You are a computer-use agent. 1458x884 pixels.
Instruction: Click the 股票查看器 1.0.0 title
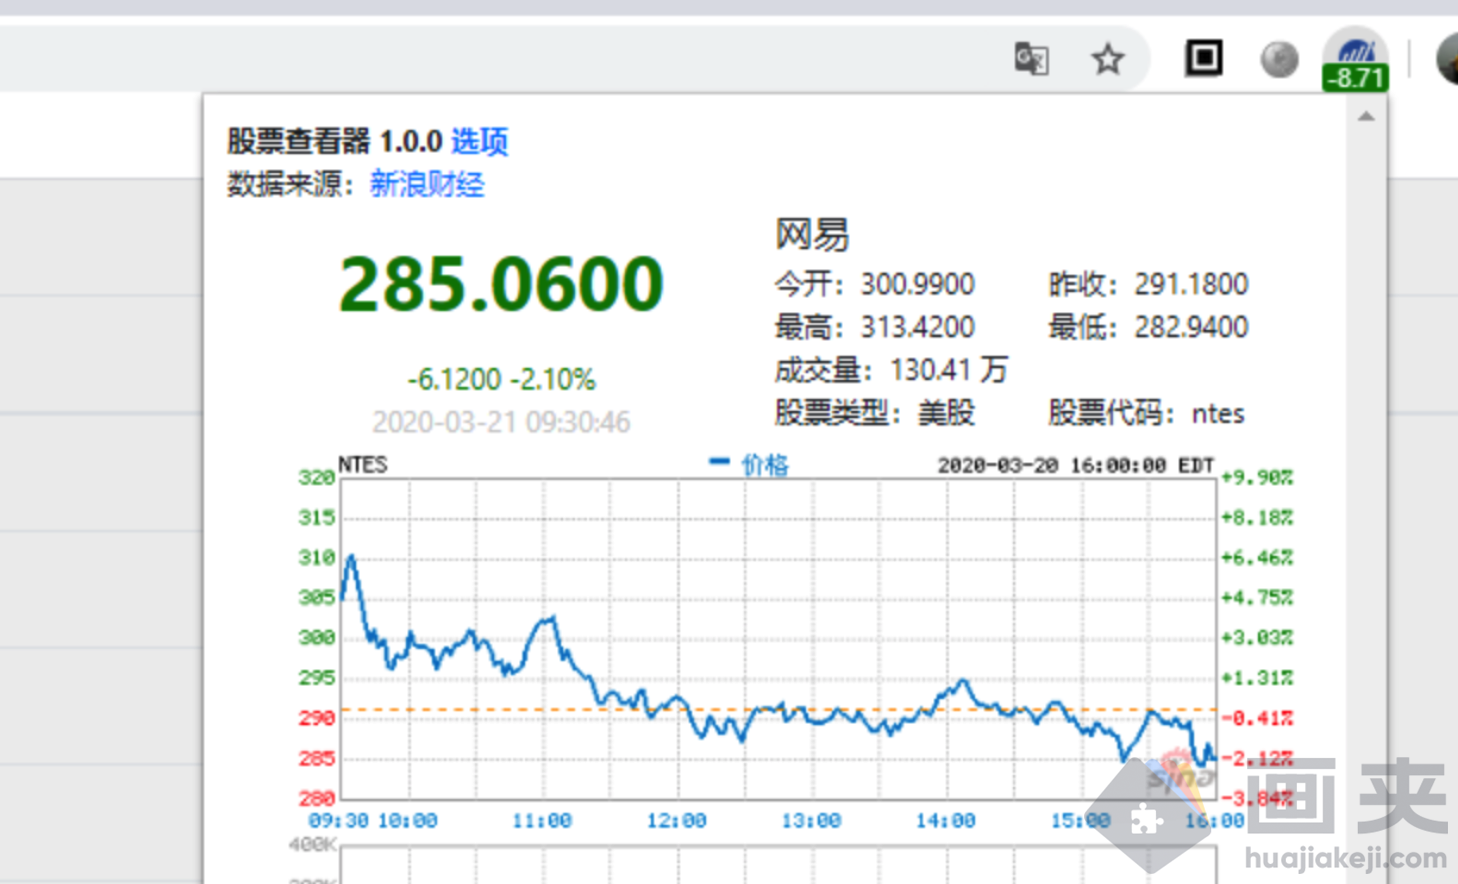(x=334, y=141)
